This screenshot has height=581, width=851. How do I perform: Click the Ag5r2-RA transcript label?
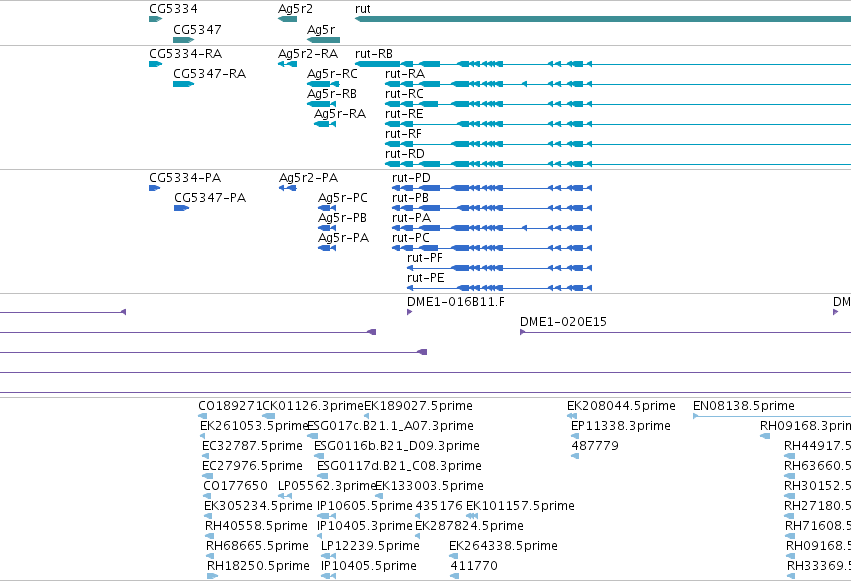click(x=308, y=54)
